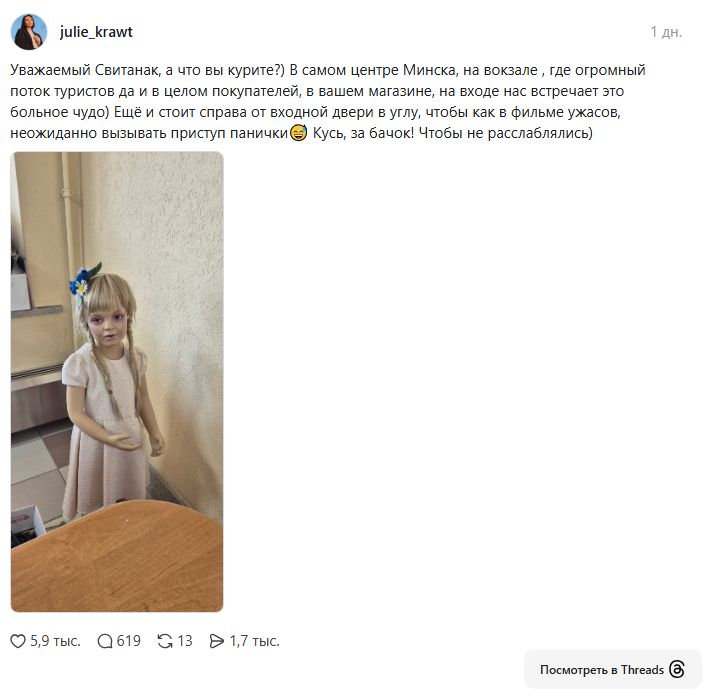Click the word "Минска" in post text
The width and height of the screenshot is (709, 697).
pos(429,70)
